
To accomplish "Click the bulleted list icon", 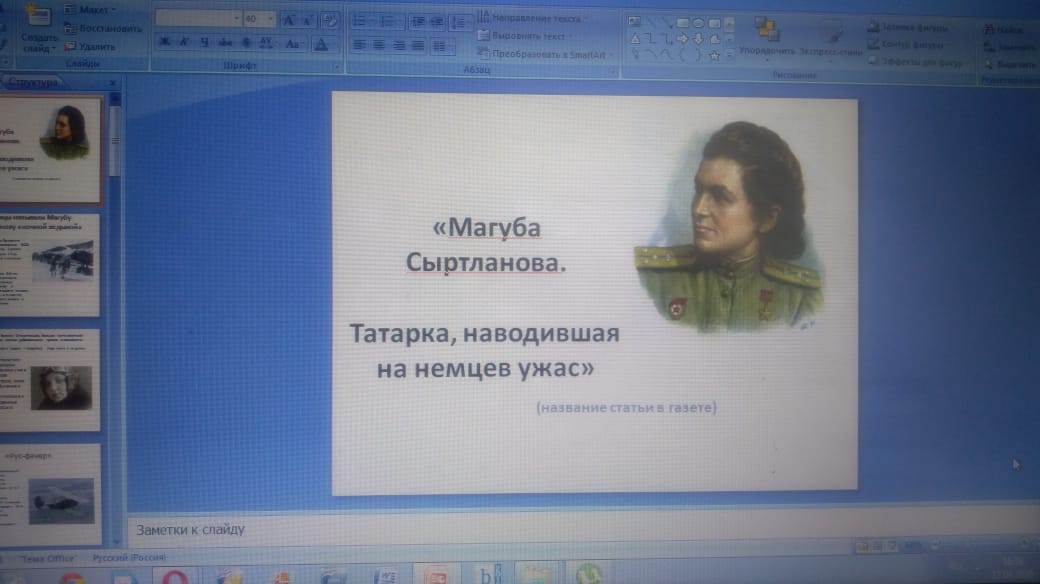I will 361,21.
